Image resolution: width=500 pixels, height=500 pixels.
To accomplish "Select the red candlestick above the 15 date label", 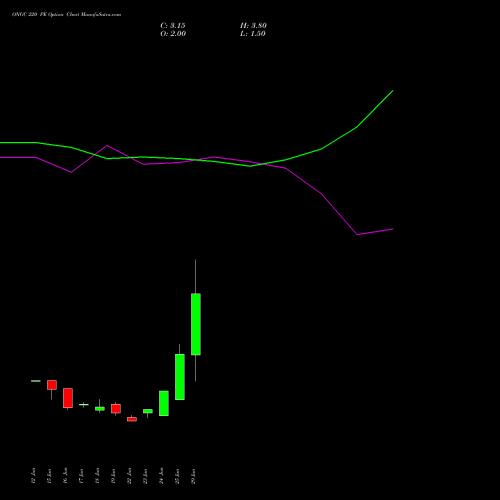I will click(x=52, y=385).
